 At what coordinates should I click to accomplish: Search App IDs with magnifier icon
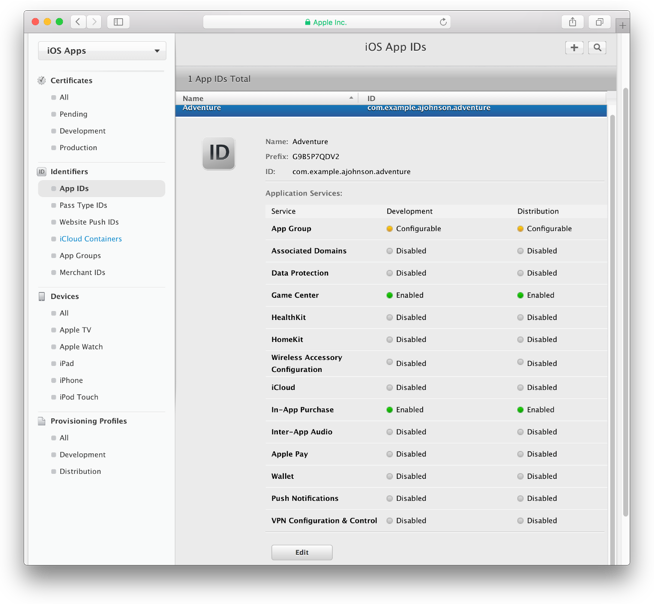pyautogui.click(x=597, y=48)
